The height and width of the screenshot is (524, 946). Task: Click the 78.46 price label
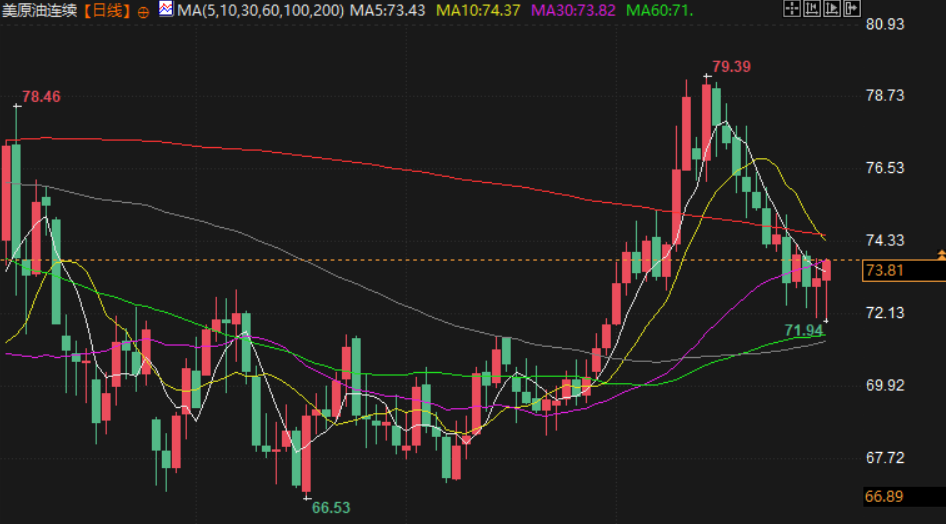click(x=41, y=96)
